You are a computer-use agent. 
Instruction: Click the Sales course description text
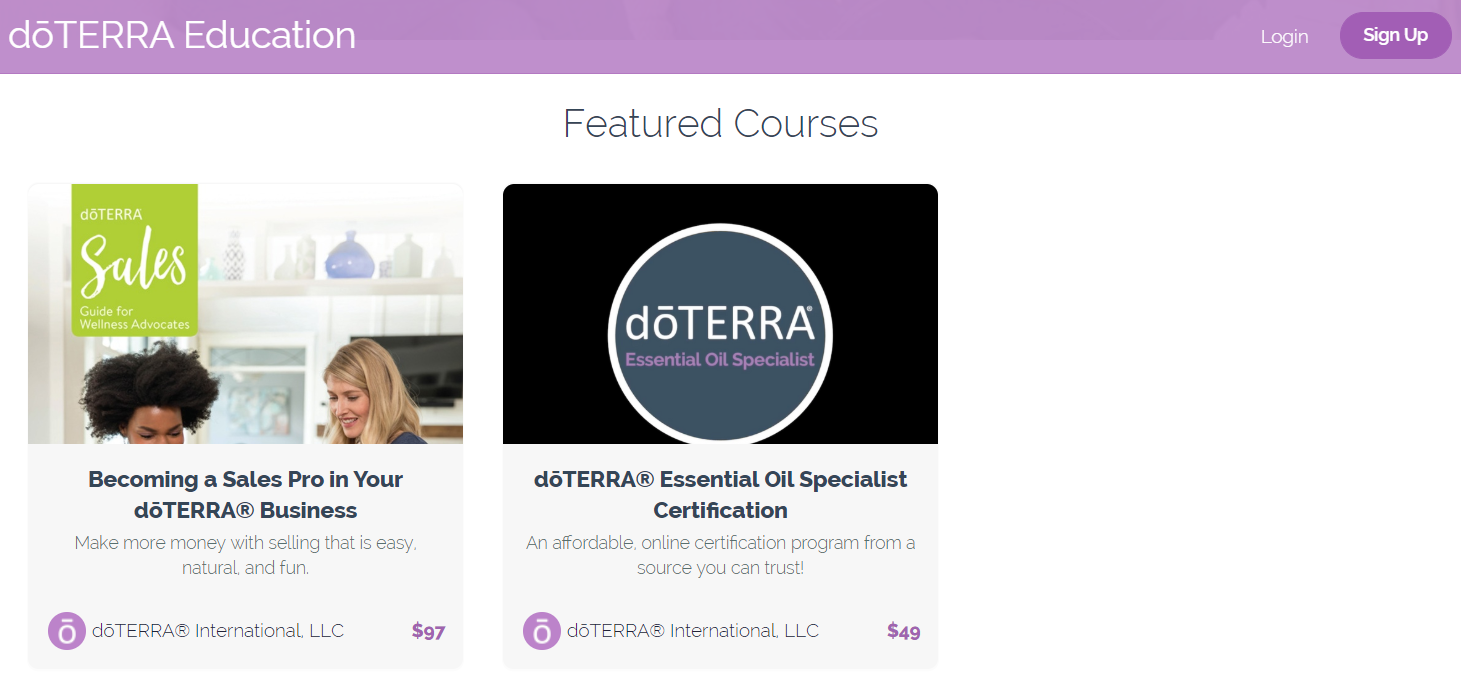coord(245,555)
